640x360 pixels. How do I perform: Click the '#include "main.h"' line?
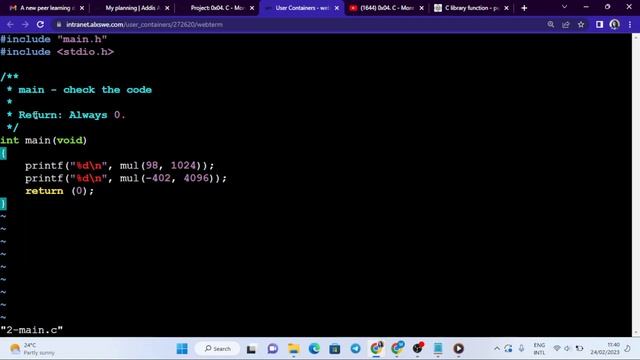click(53, 39)
